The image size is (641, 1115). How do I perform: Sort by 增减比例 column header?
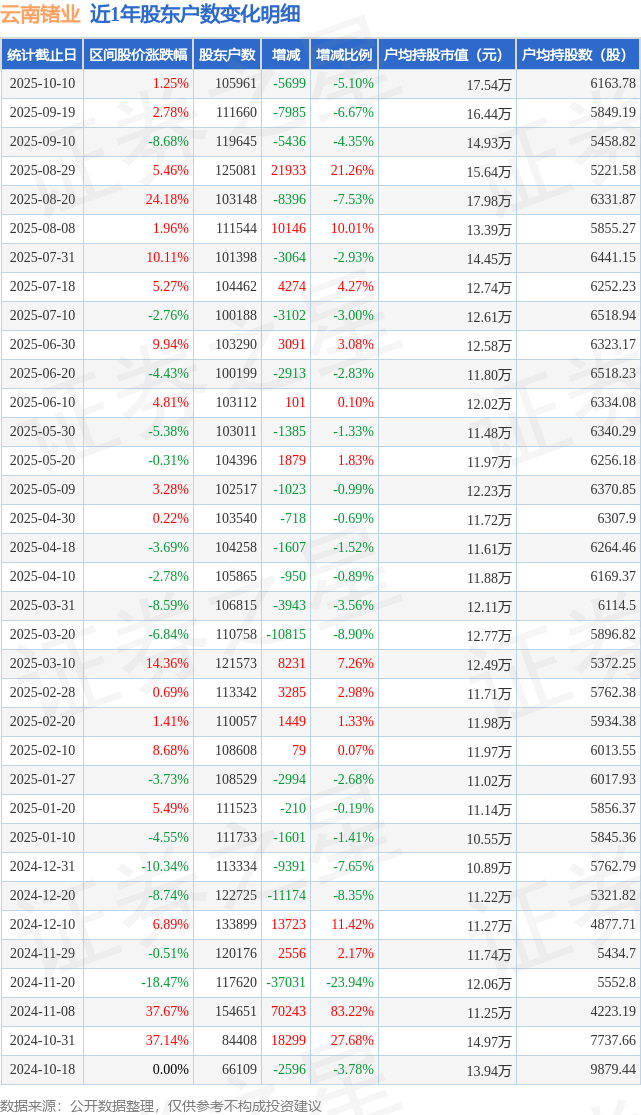tap(344, 55)
